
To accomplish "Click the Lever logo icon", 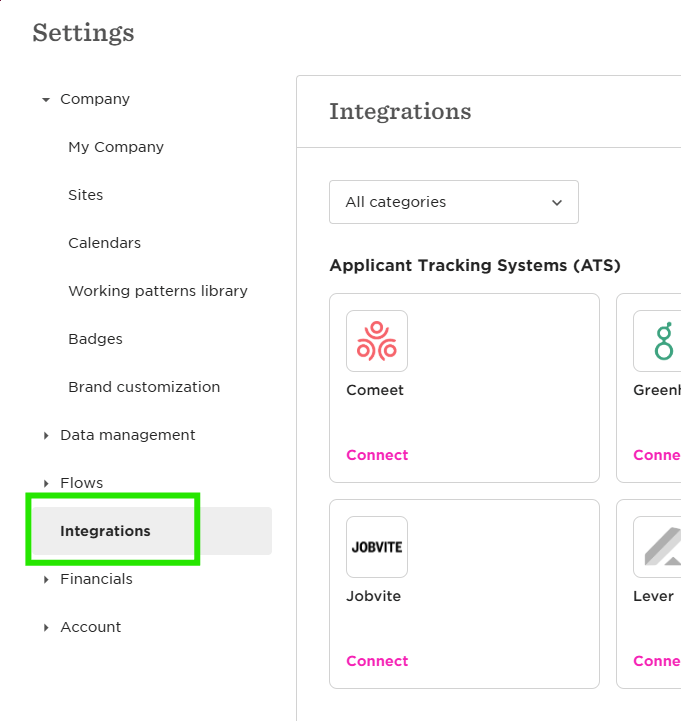I will point(657,547).
